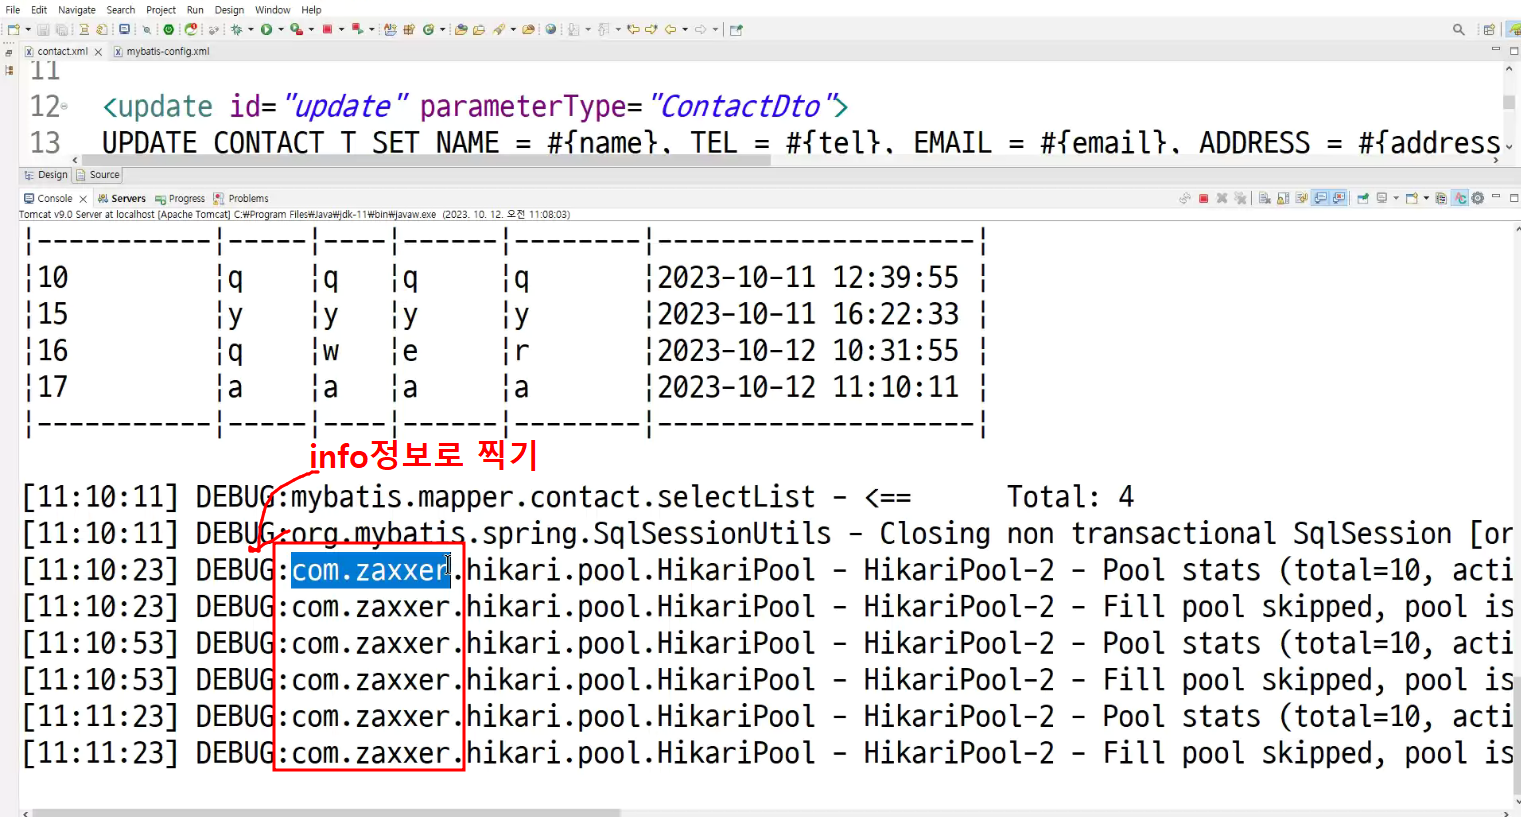The height and width of the screenshot is (817, 1521).
Task: Open the Edit menu
Action: coord(39,10)
